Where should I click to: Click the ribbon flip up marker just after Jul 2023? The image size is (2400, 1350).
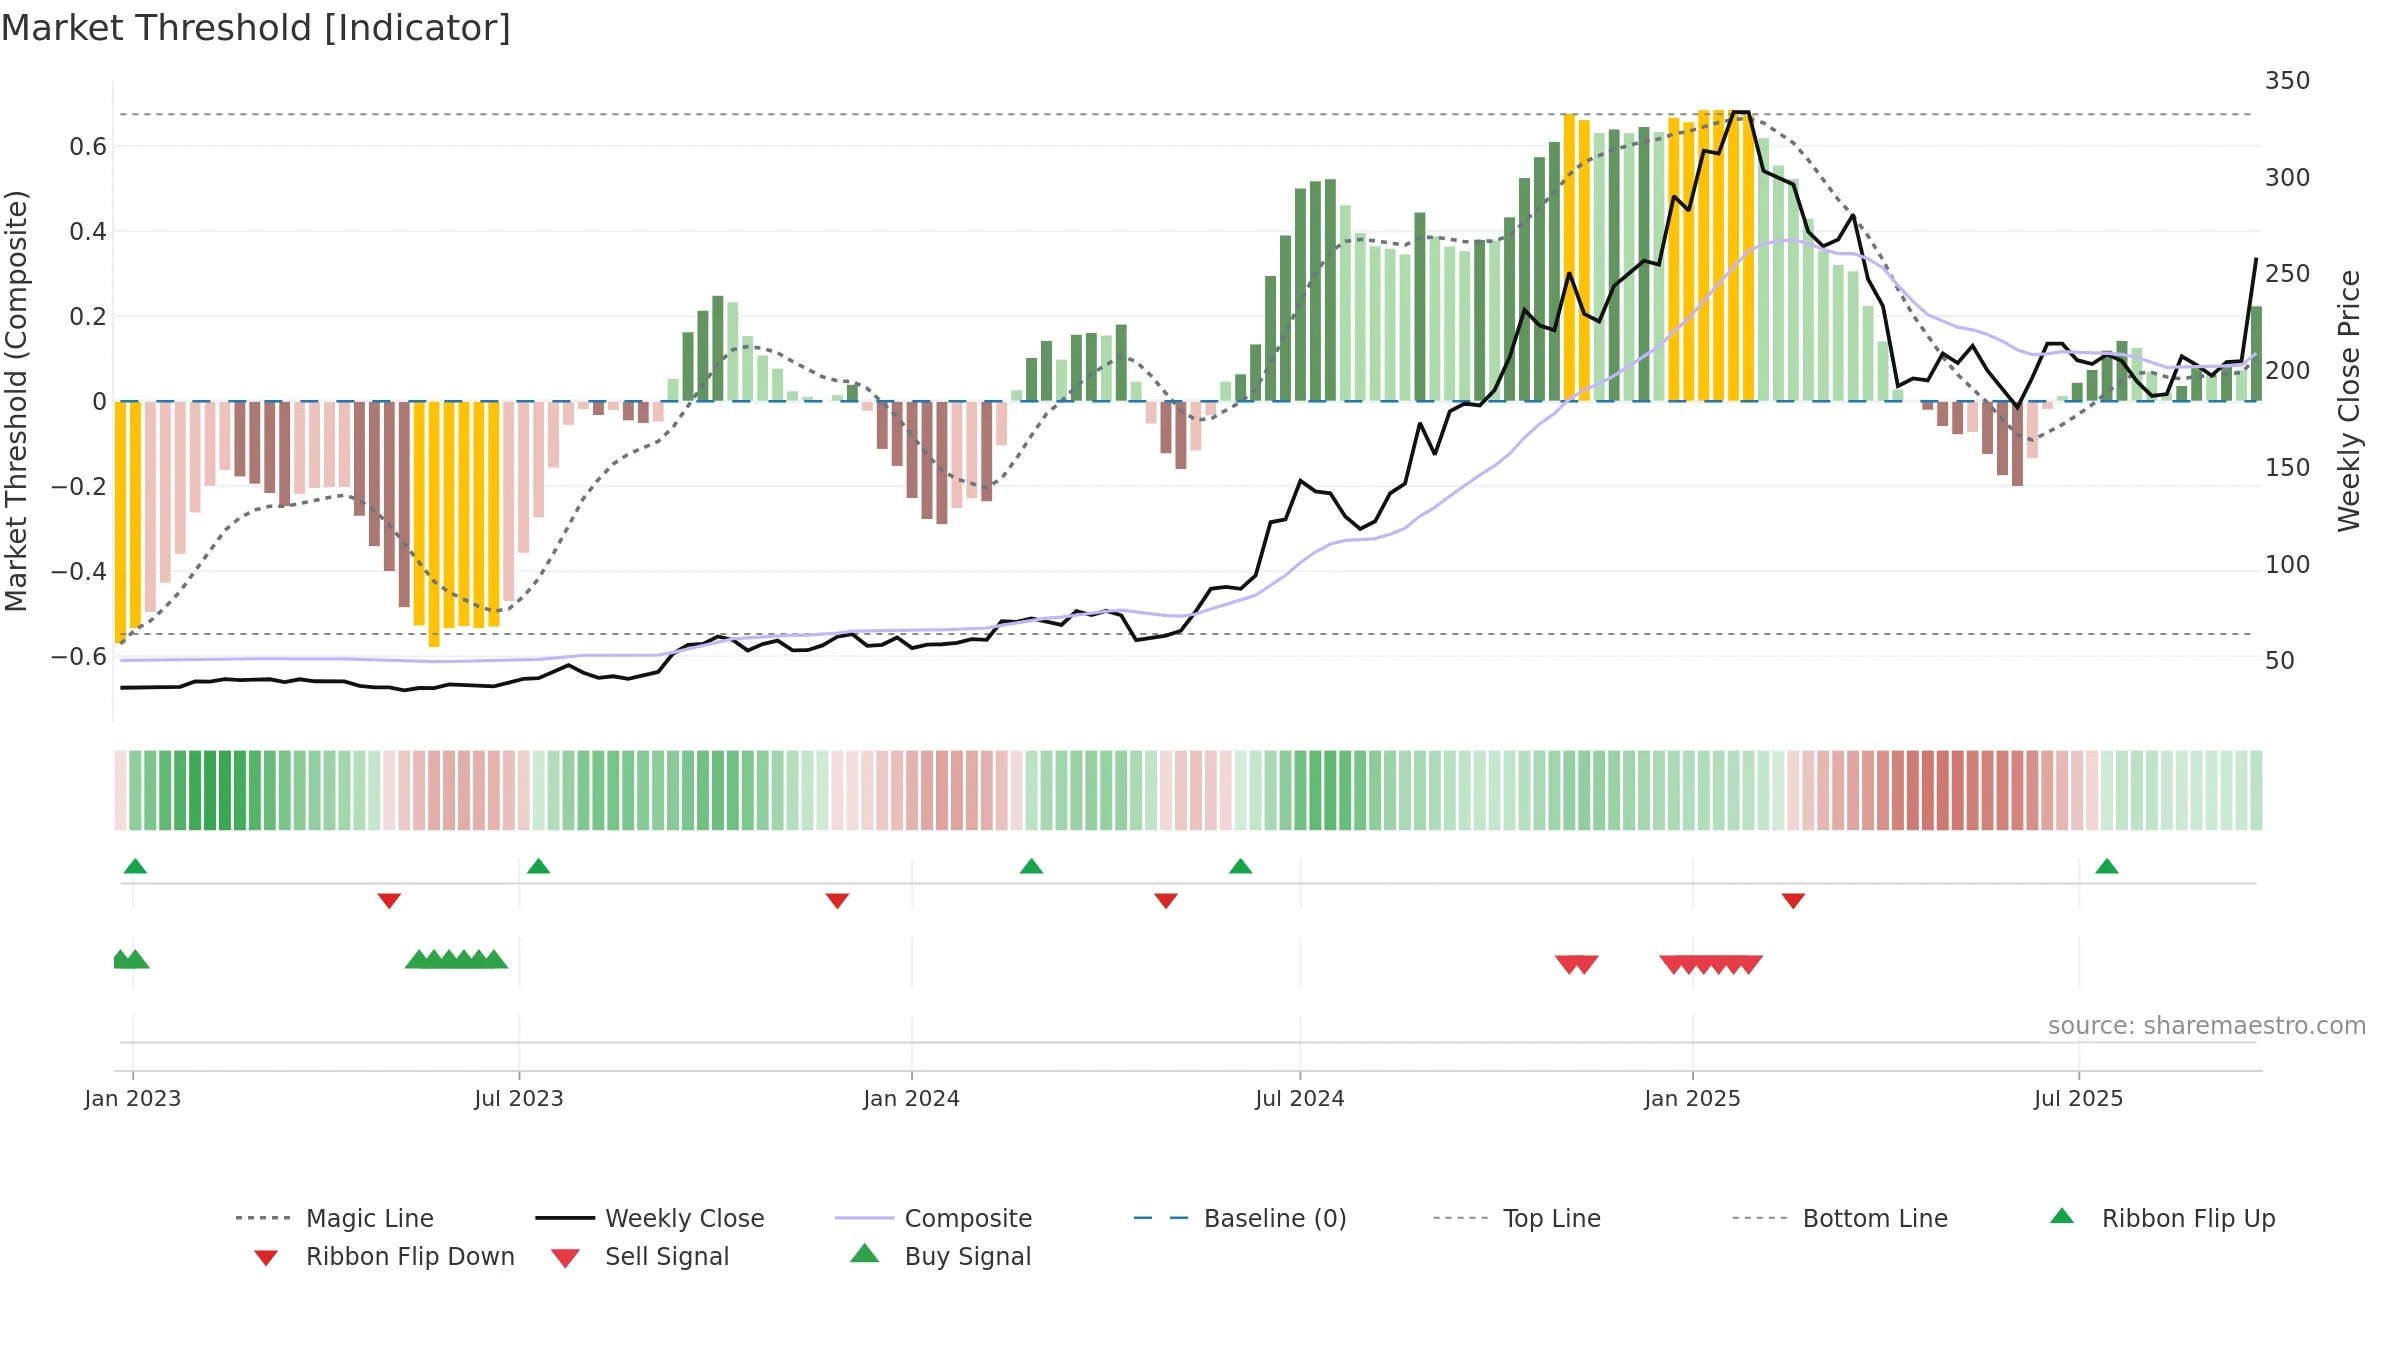538,866
